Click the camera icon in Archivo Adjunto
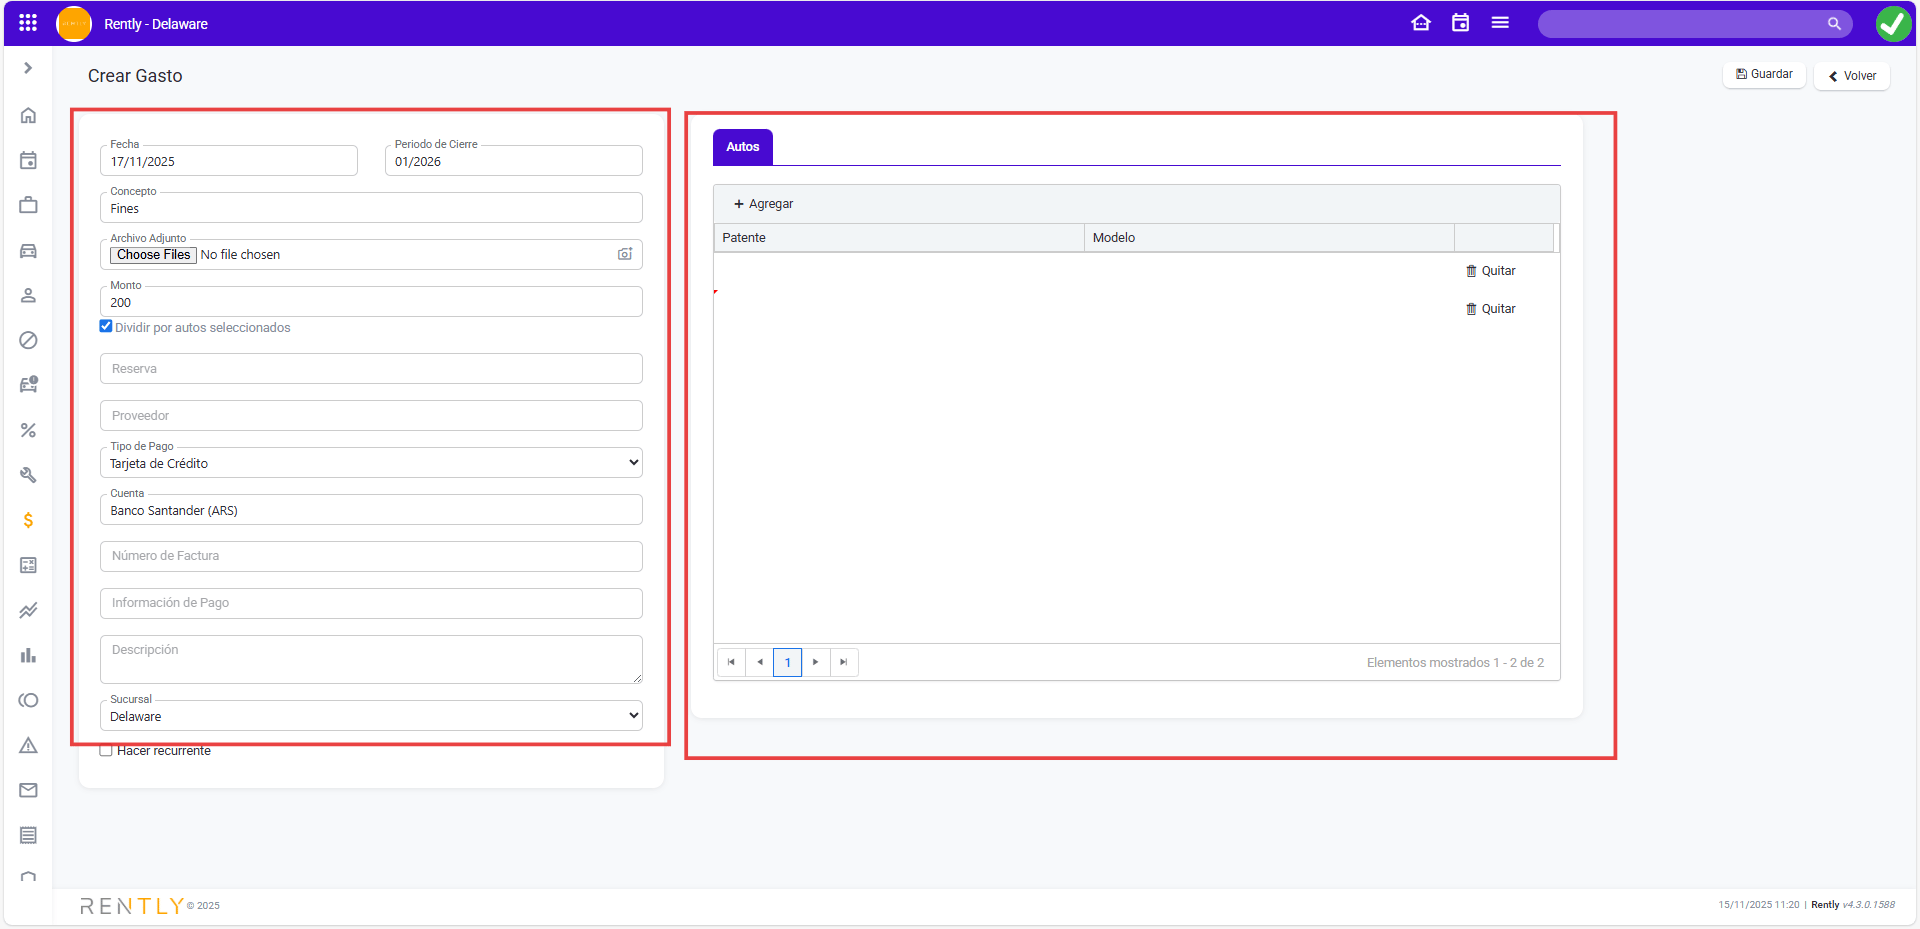1920x929 pixels. [x=625, y=254]
